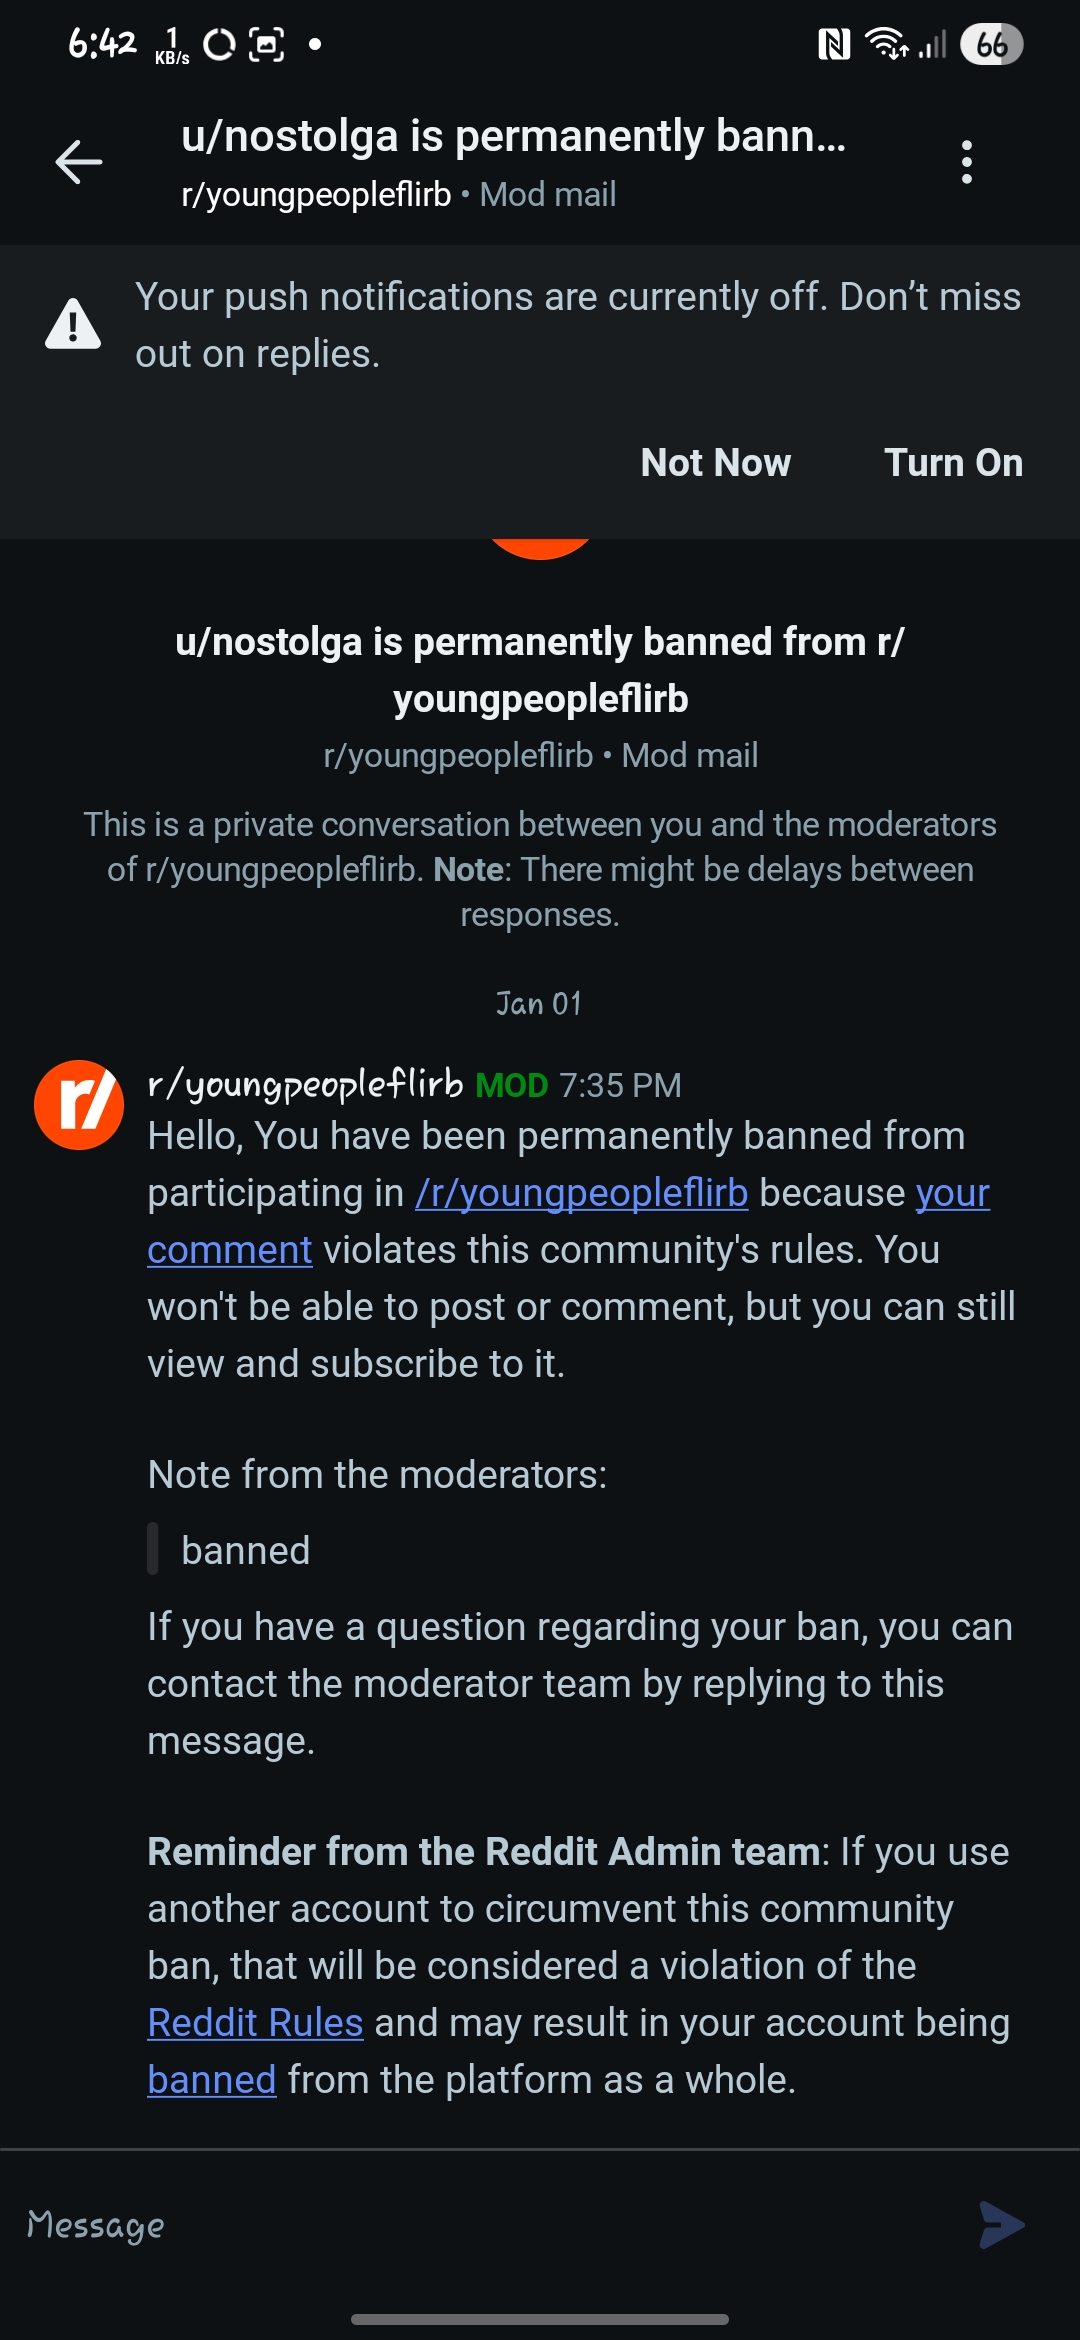Tap the Wi-Fi status bar icon
Viewport: 1080px width, 2340px height.
[887, 44]
